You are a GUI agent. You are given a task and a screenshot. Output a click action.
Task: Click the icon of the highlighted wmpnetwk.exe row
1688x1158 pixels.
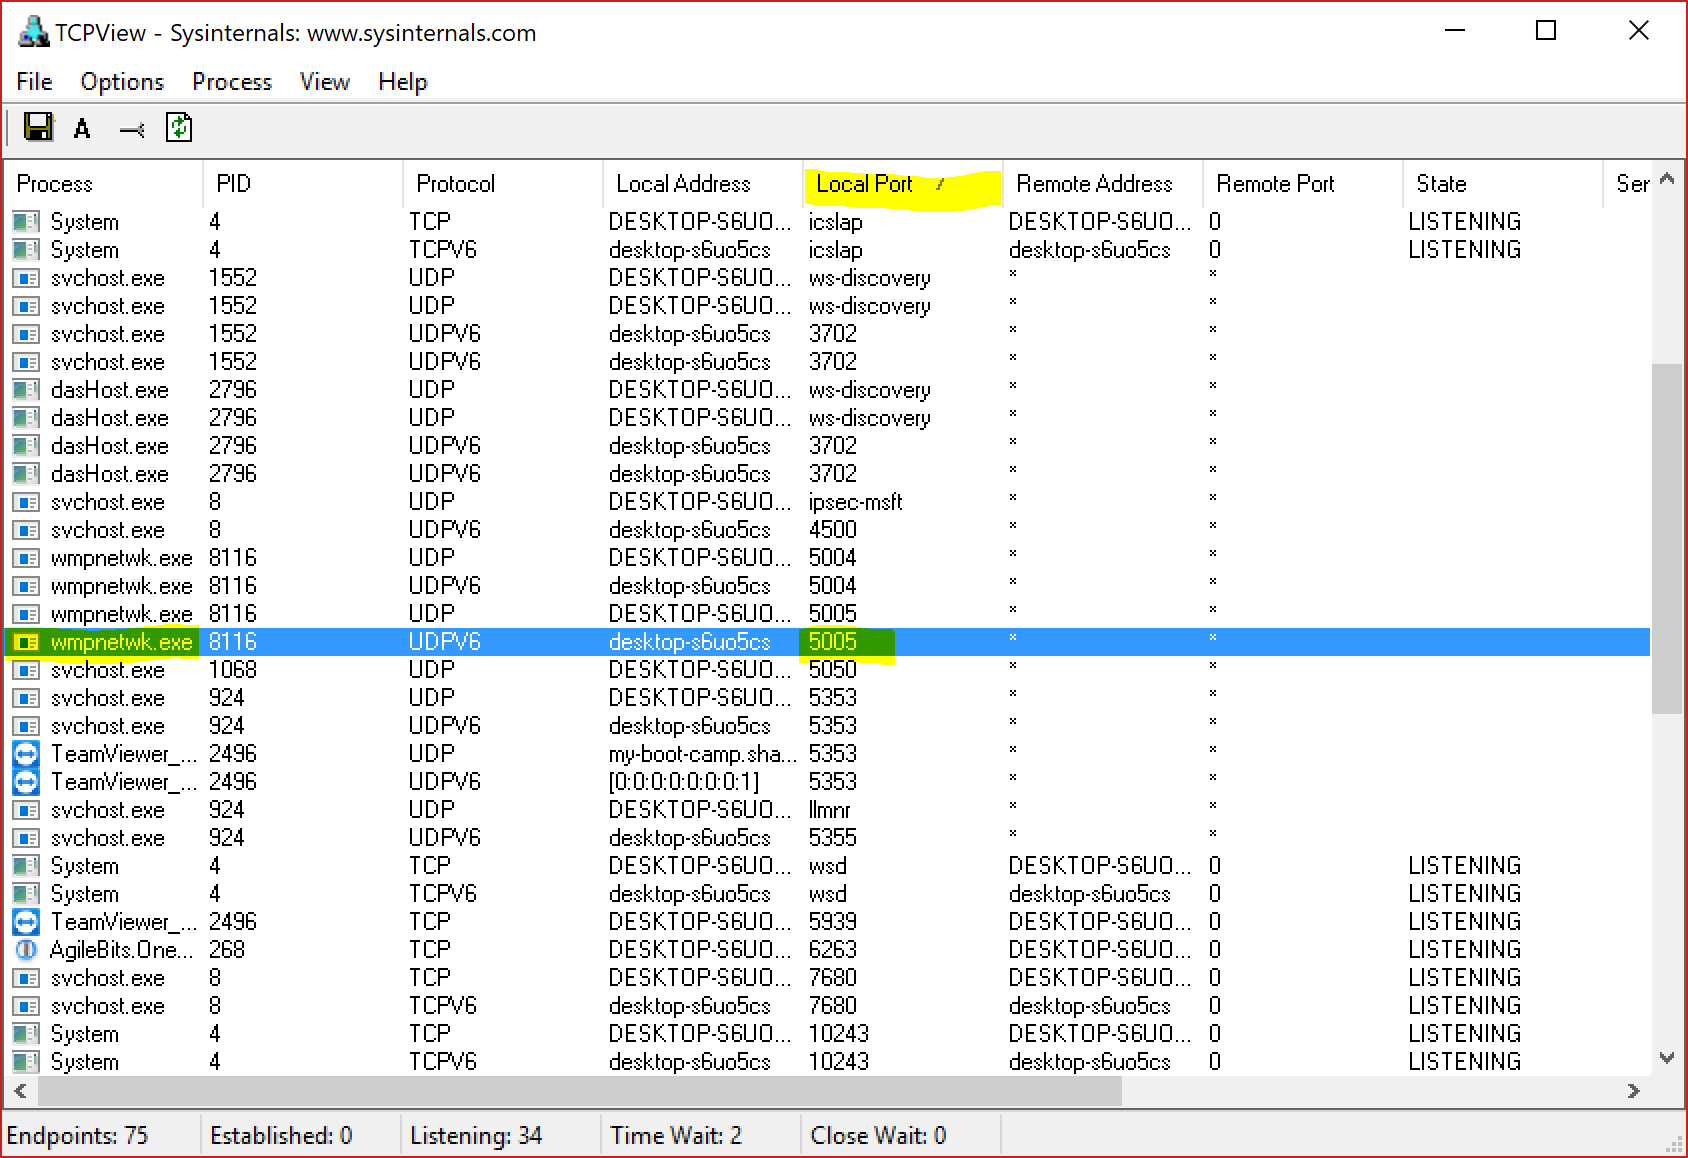[x=26, y=642]
